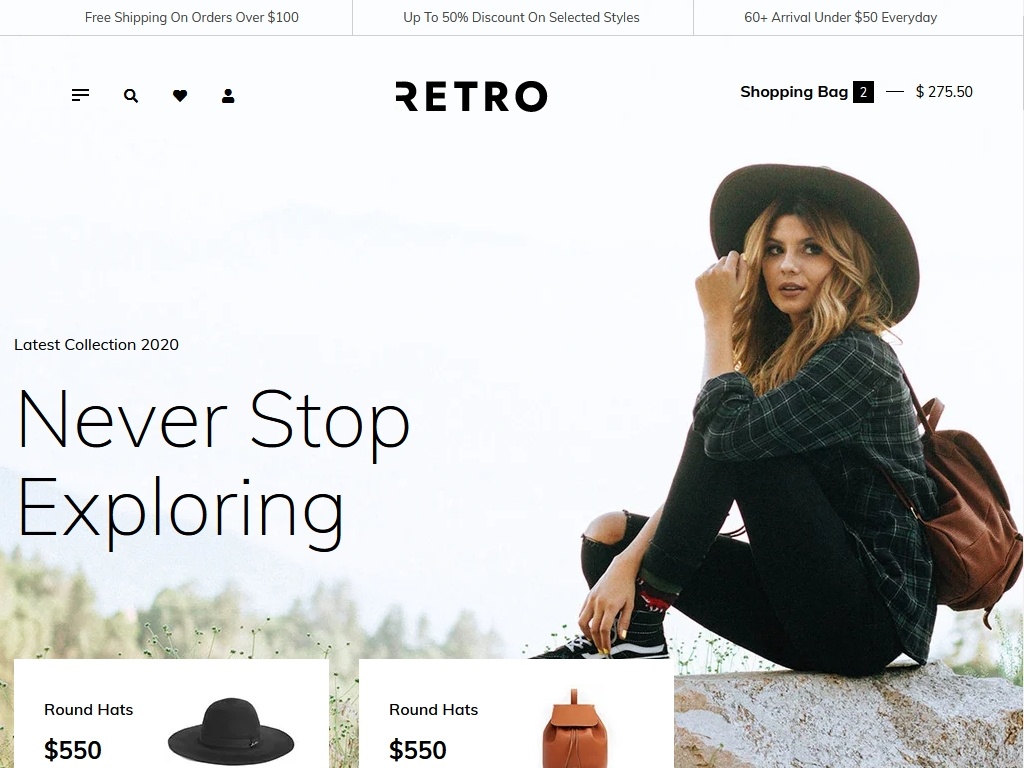The image size is (1024, 768).
Task: Open wishlist via heart icon
Action: pos(180,95)
